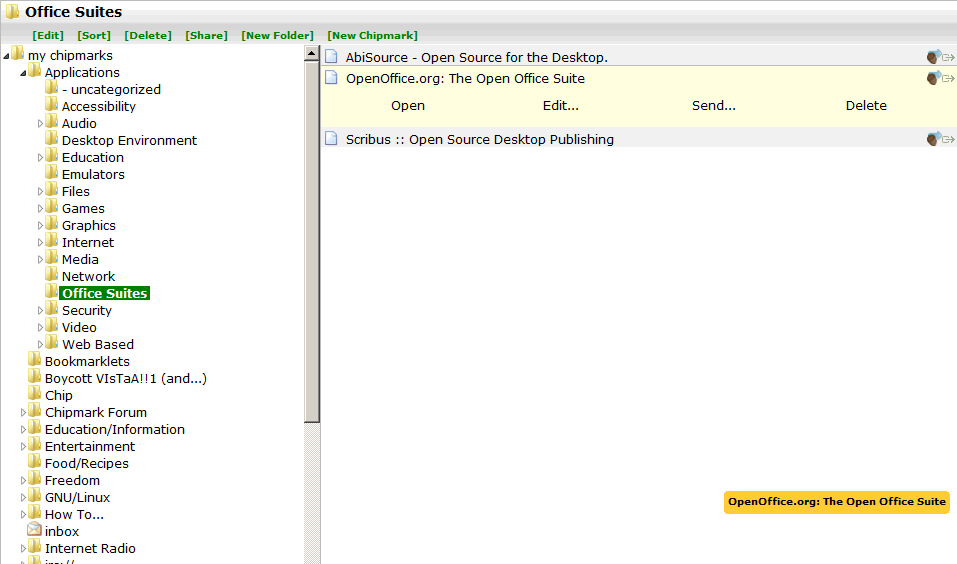957x564 pixels.
Task: Open the OpenOffice.org chipmark
Action: click(408, 106)
